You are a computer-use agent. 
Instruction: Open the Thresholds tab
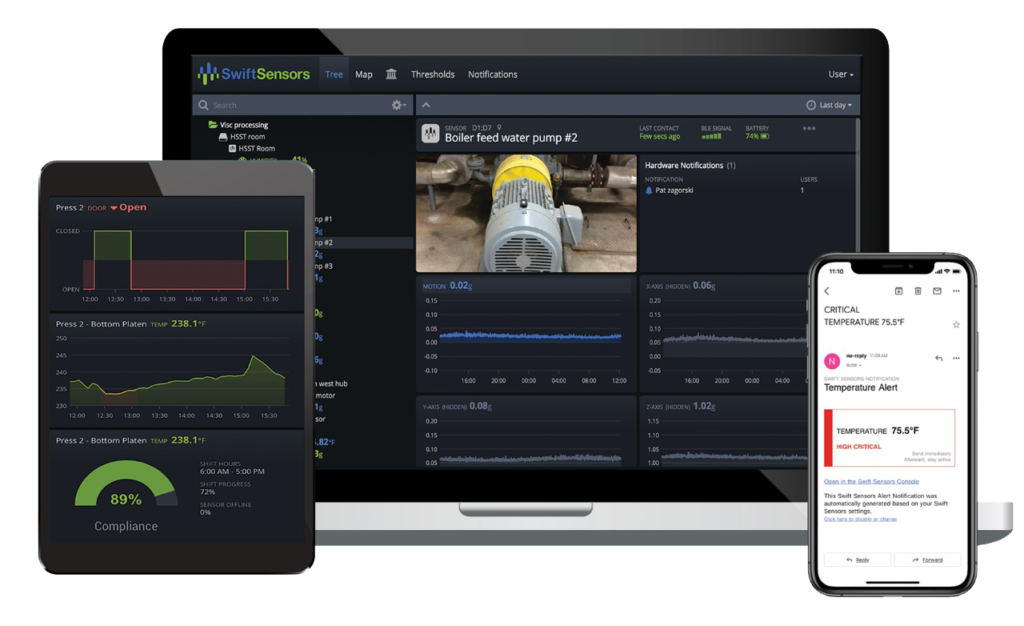tap(432, 75)
